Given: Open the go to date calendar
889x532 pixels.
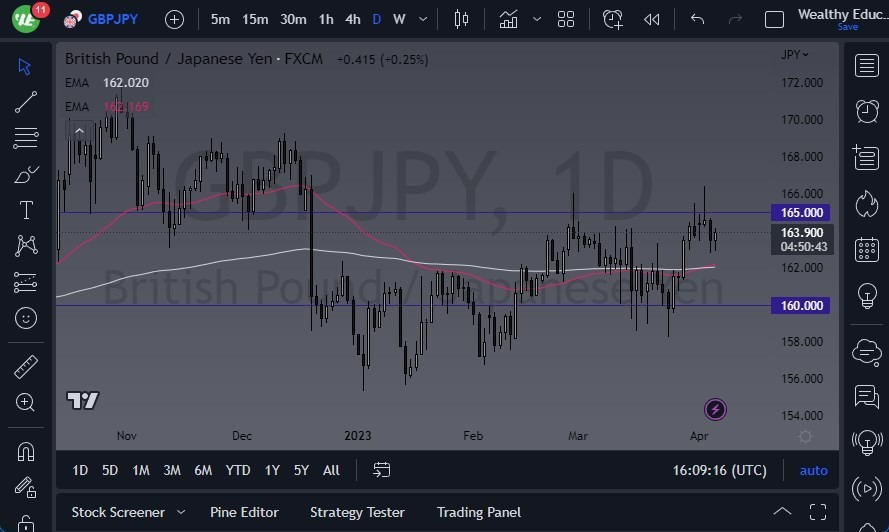Looking at the screenshot, I should point(382,470).
